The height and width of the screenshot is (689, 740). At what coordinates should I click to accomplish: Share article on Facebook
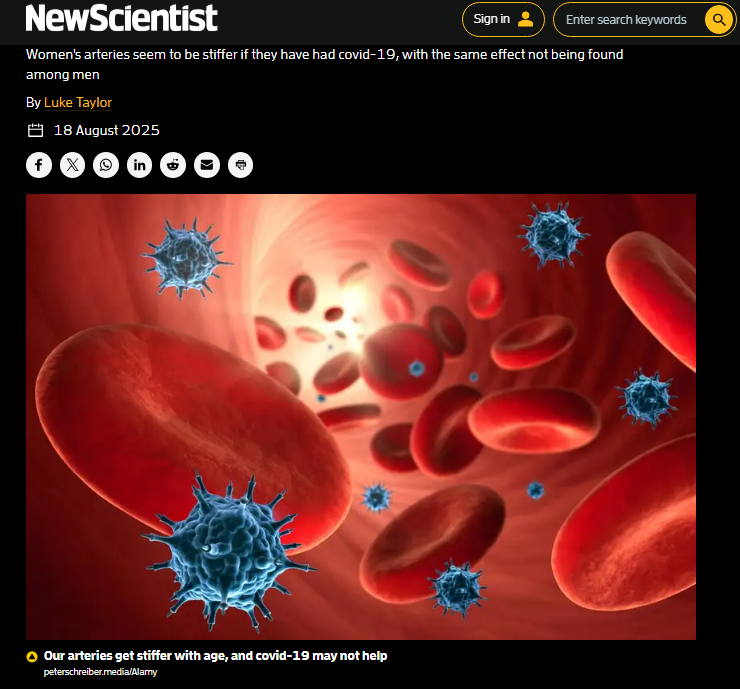tap(39, 165)
